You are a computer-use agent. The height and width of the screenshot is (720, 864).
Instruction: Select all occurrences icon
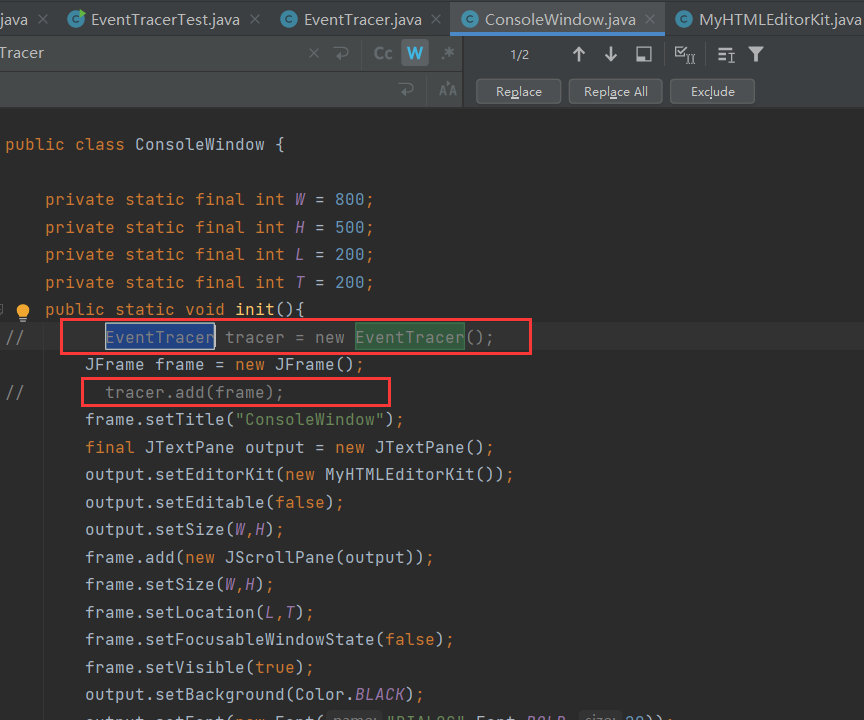click(685, 55)
